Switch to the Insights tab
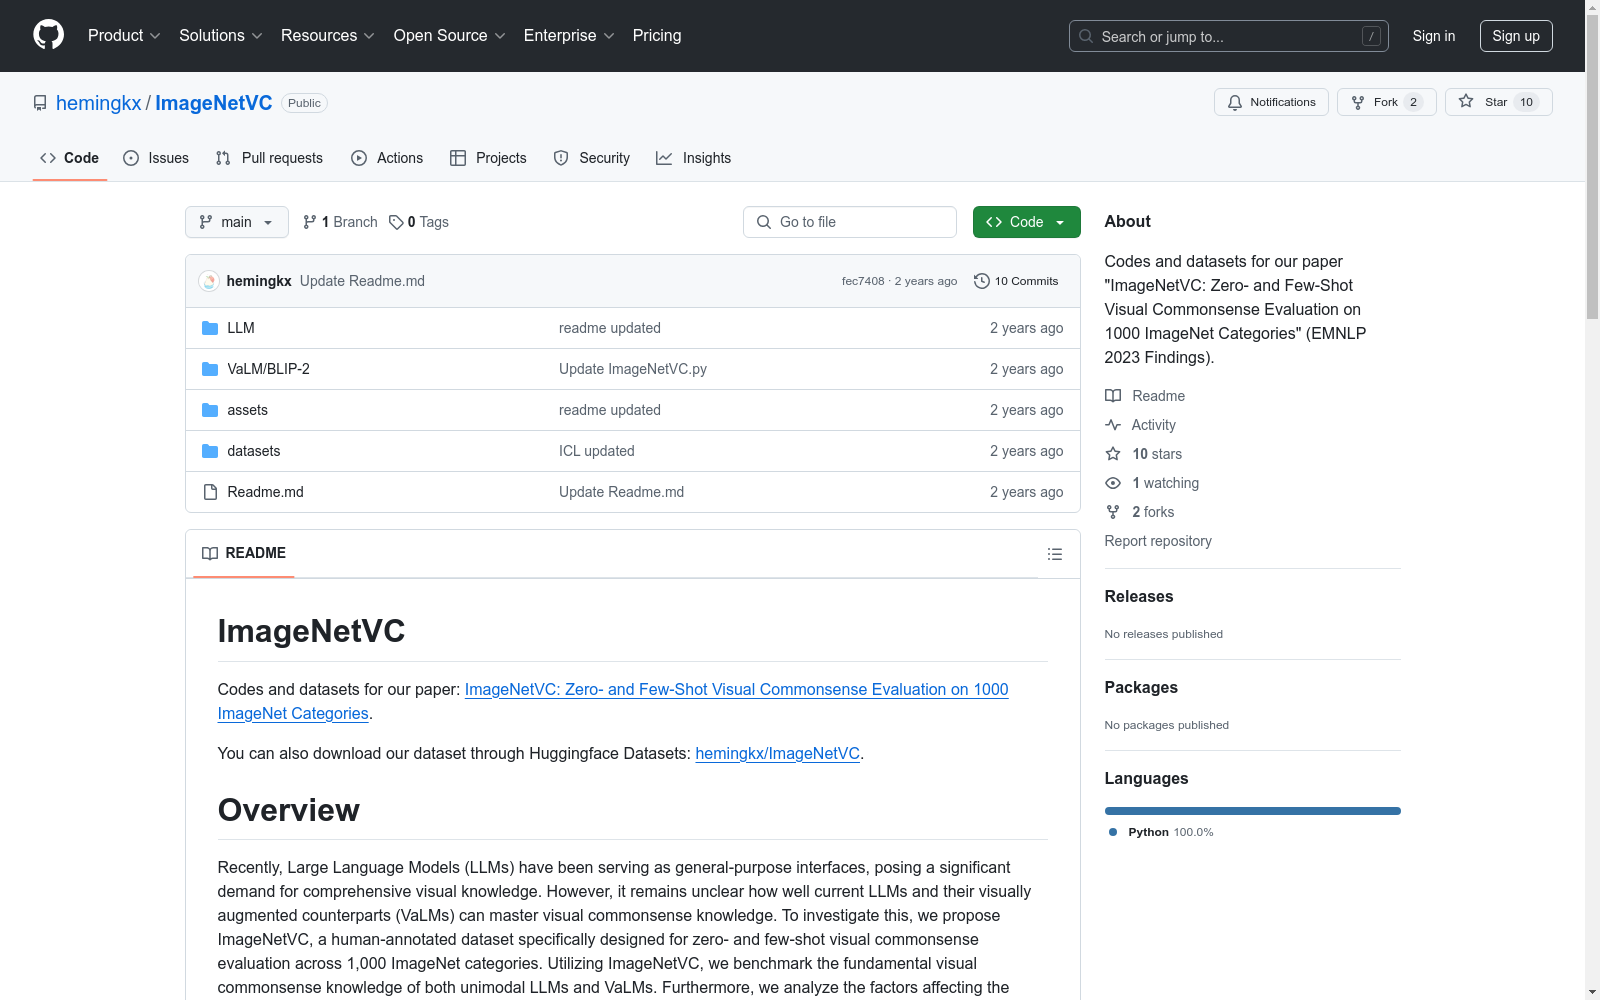 tap(694, 158)
